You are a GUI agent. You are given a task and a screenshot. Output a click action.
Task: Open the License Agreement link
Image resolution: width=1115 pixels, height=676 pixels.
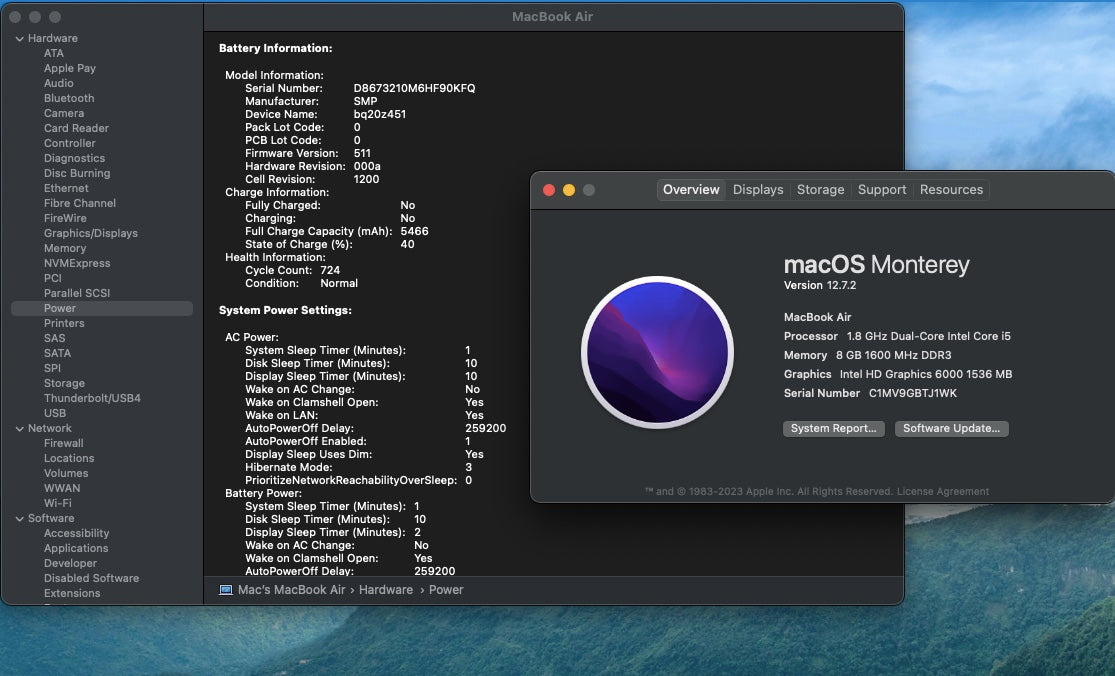(943, 492)
